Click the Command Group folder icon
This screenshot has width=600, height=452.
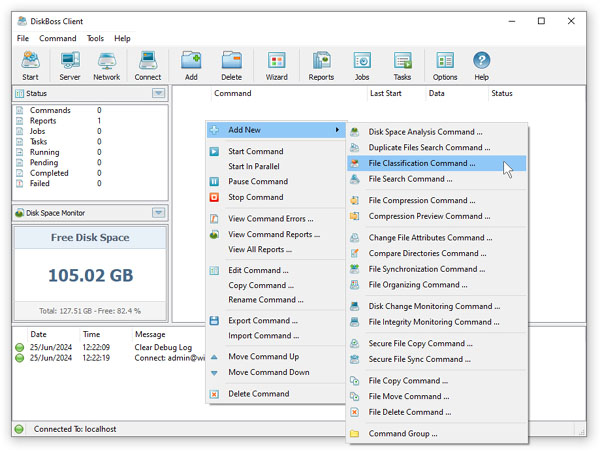(355, 434)
